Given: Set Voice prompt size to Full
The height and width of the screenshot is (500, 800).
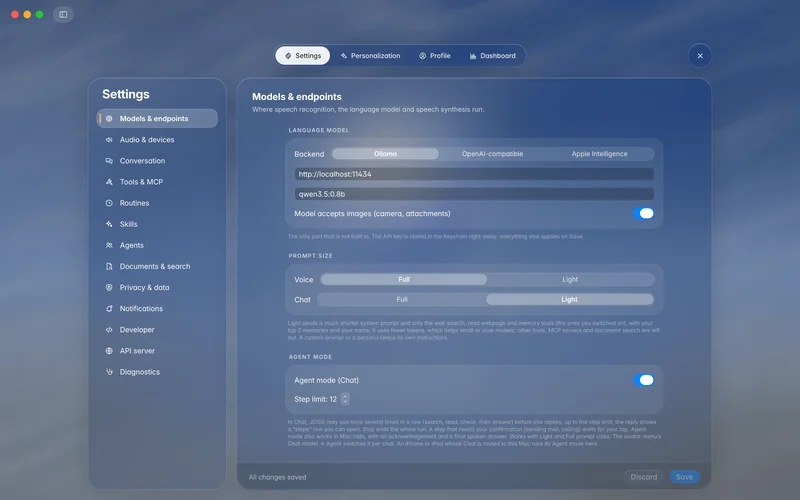Looking at the screenshot, I should (x=404, y=280).
